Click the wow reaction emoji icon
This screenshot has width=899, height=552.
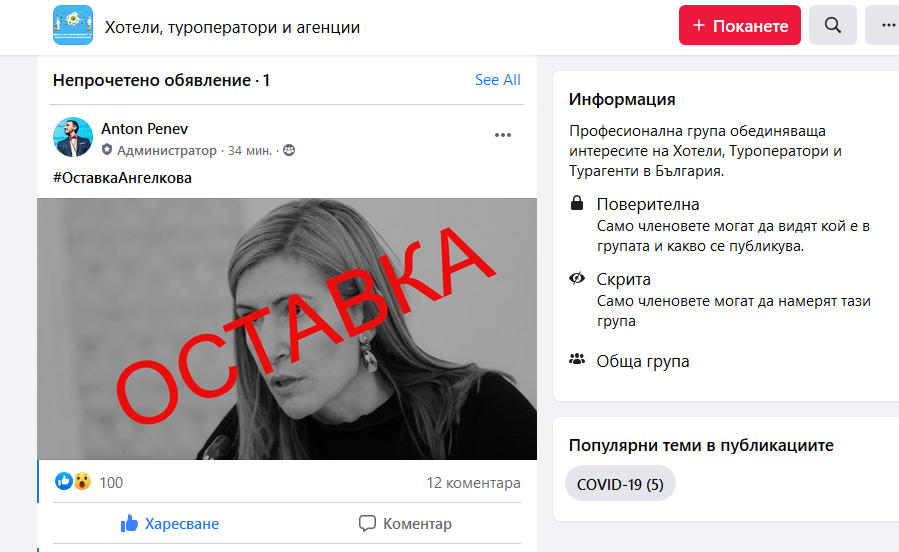82,481
